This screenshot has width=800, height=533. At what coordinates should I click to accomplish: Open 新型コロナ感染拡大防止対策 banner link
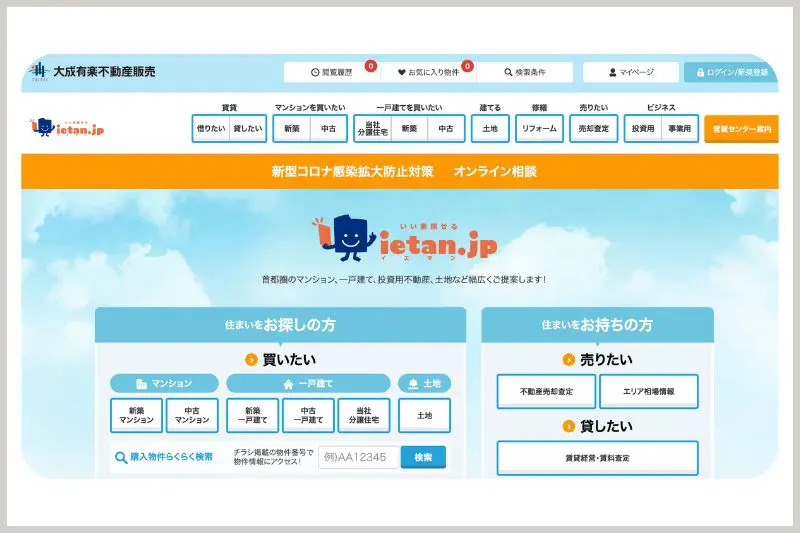[352, 171]
